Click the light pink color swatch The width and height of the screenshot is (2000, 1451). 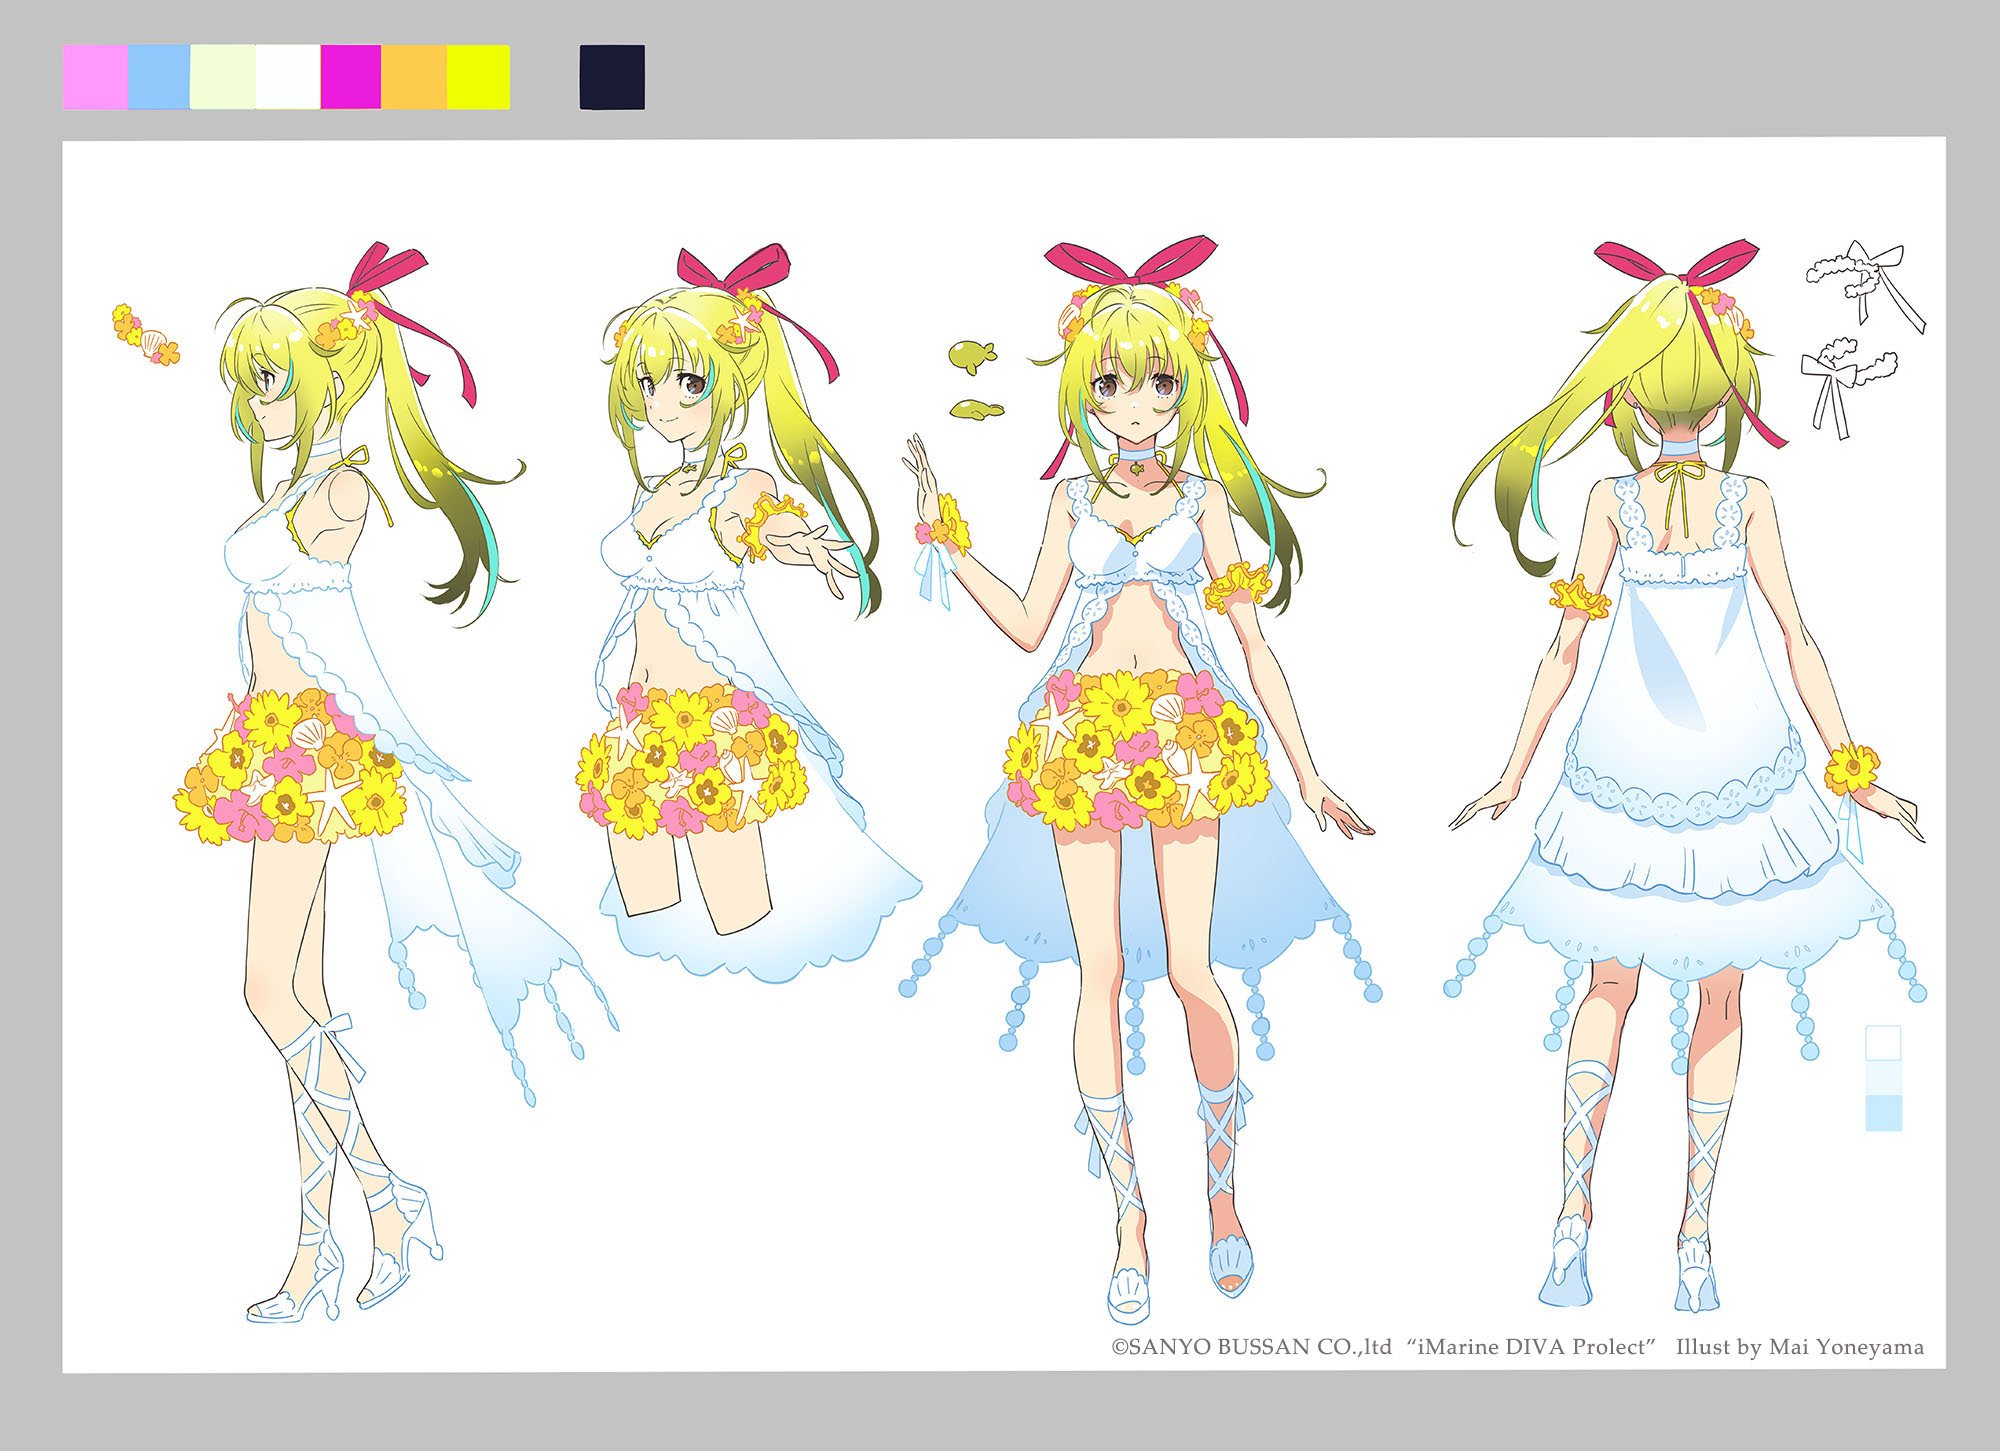[95, 77]
